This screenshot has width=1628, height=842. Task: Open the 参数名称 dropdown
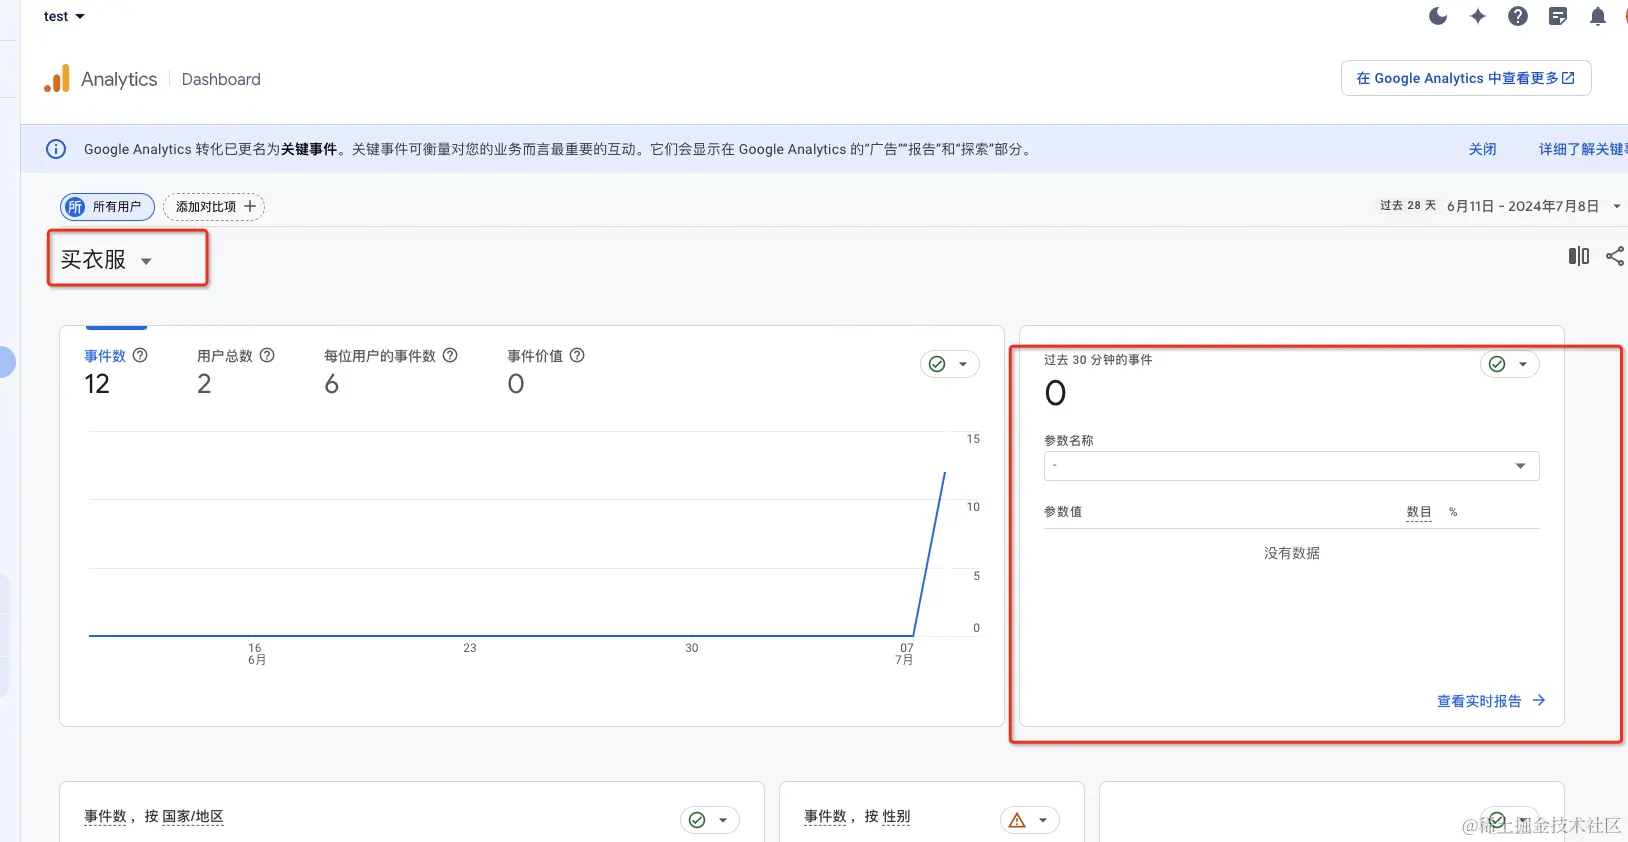pyautogui.click(x=1291, y=466)
